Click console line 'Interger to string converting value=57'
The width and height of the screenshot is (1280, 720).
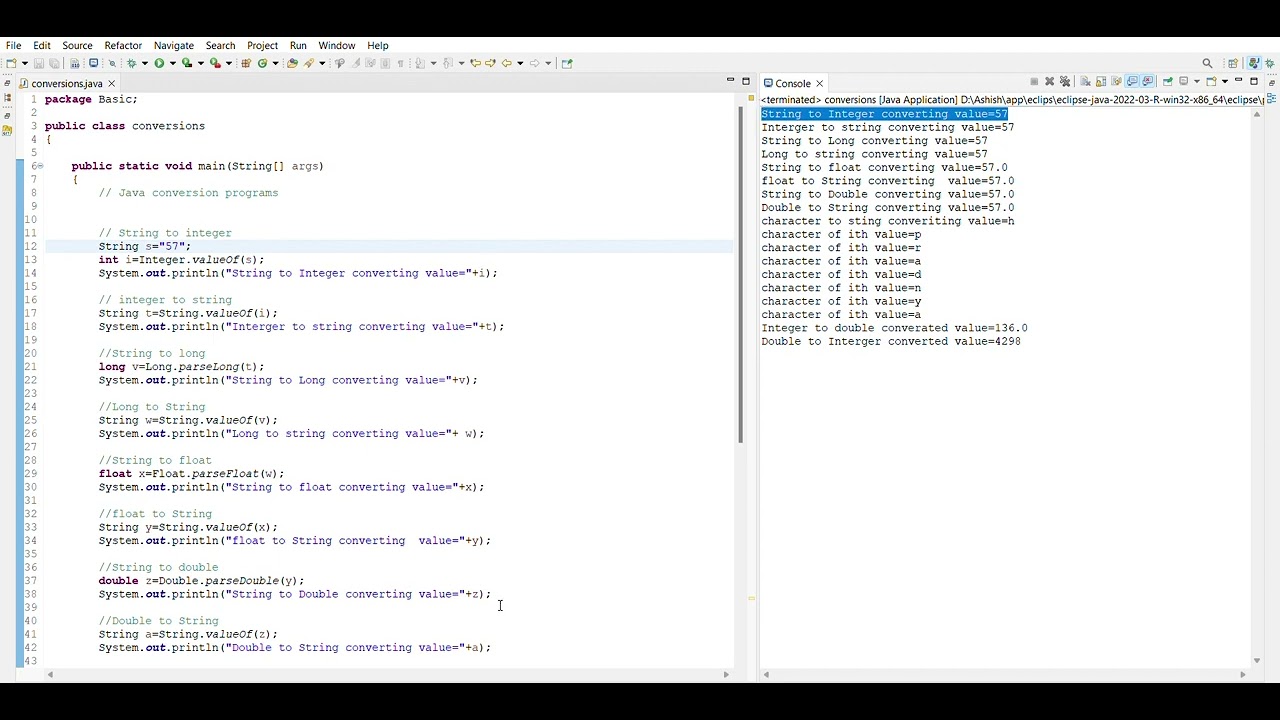point(887,127)
